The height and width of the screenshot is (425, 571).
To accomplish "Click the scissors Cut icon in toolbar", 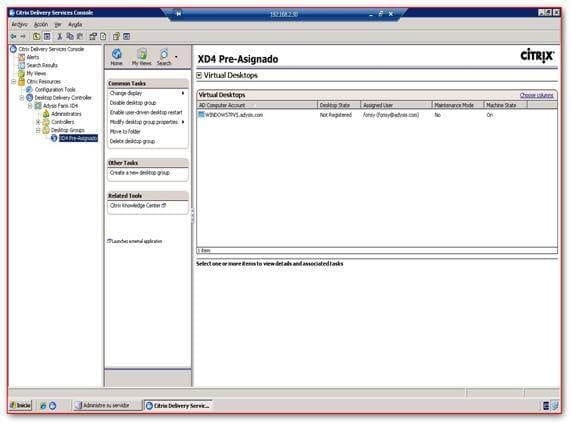I will (59, 36).
